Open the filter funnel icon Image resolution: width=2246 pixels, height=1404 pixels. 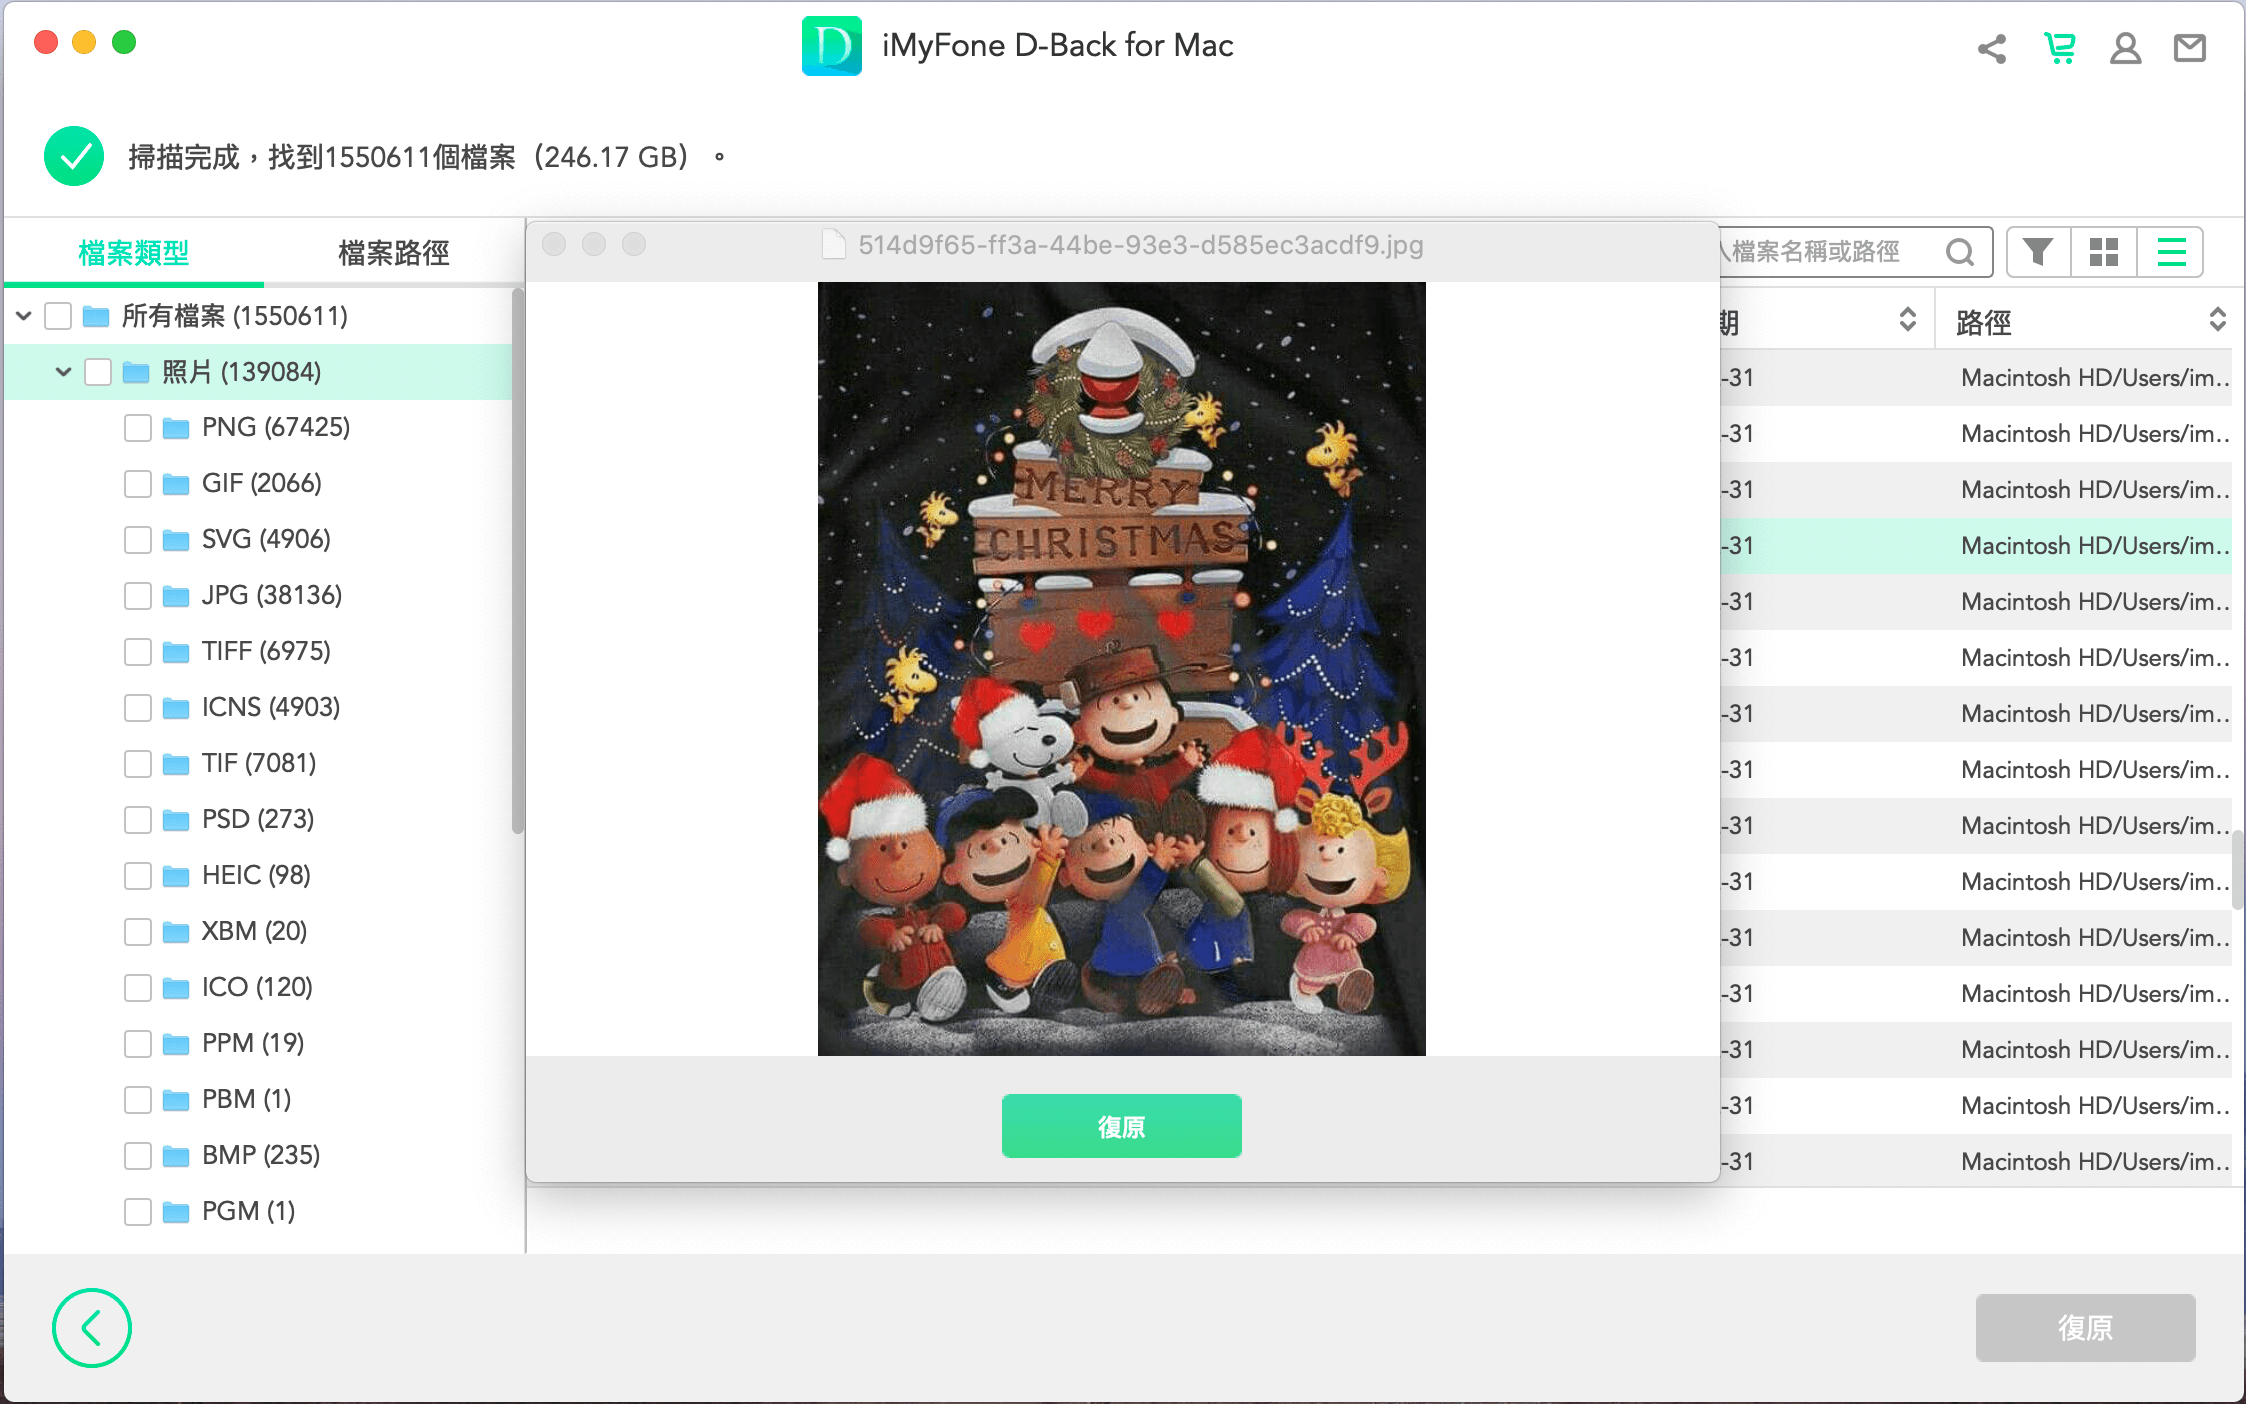pos(2038,252)
